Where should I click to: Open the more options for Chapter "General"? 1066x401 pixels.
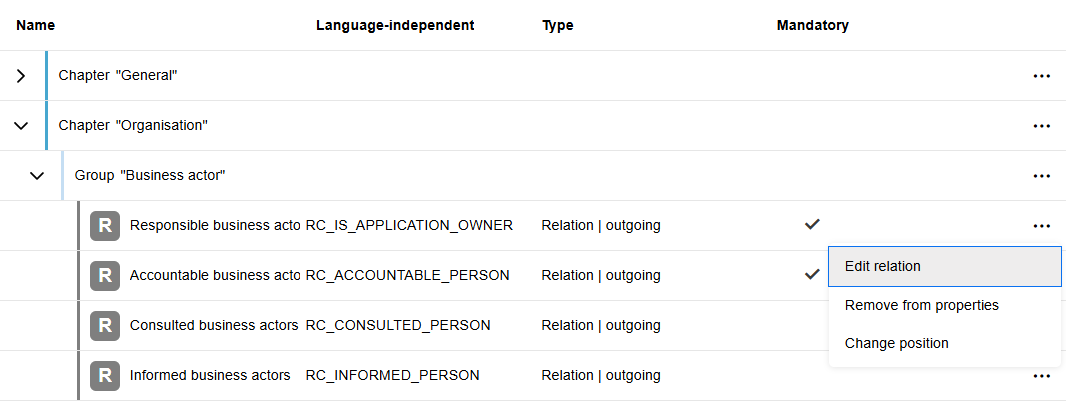tap(1041, 76)
